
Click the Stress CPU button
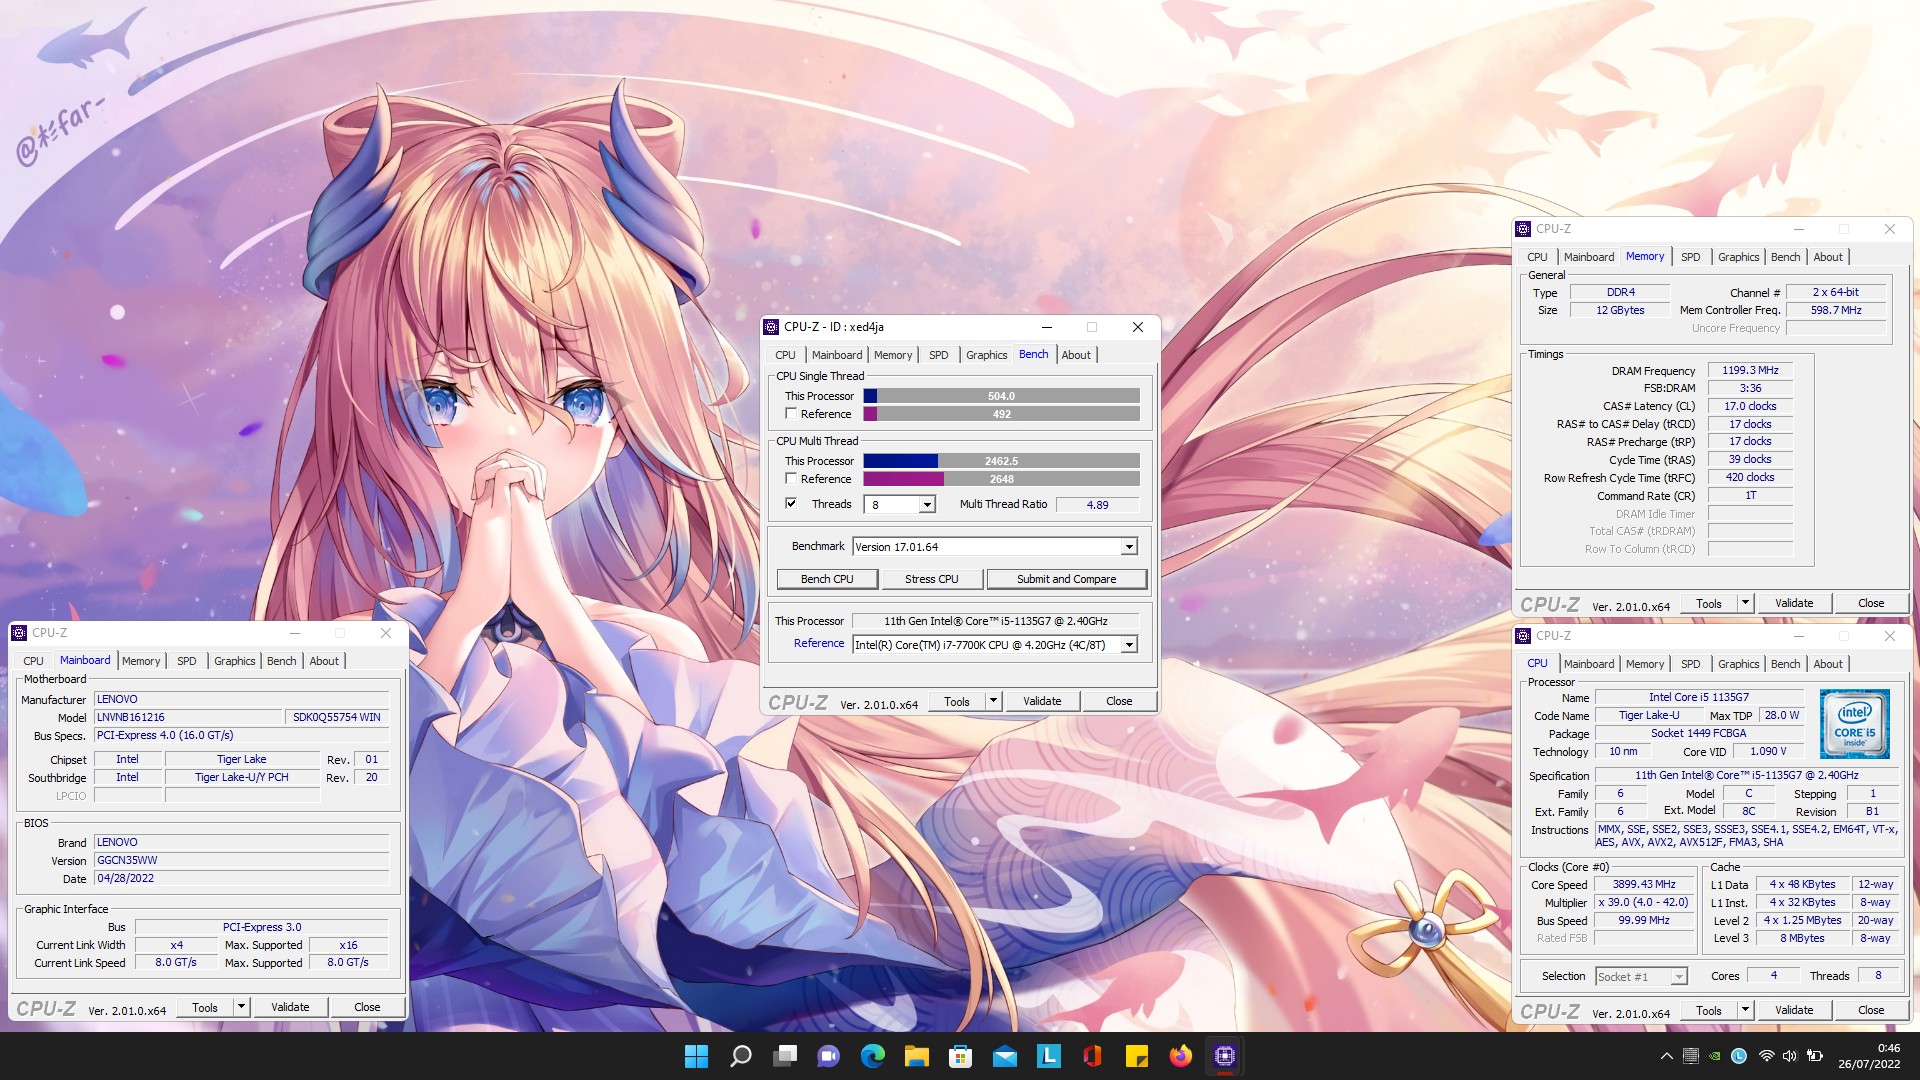coord(931,579)
